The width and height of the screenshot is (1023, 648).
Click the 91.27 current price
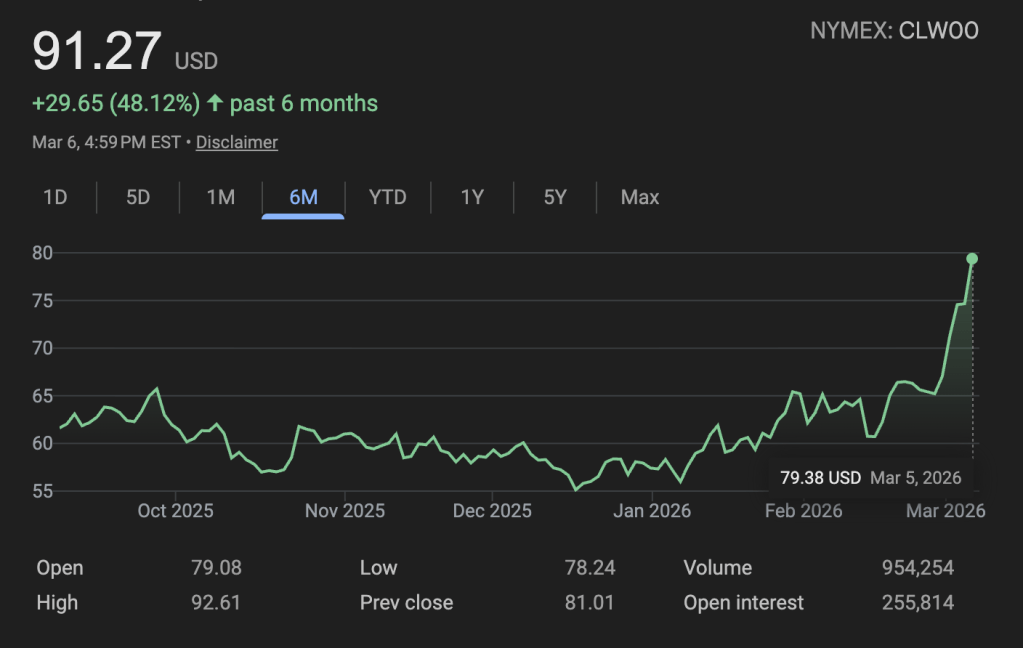point(97,52)
